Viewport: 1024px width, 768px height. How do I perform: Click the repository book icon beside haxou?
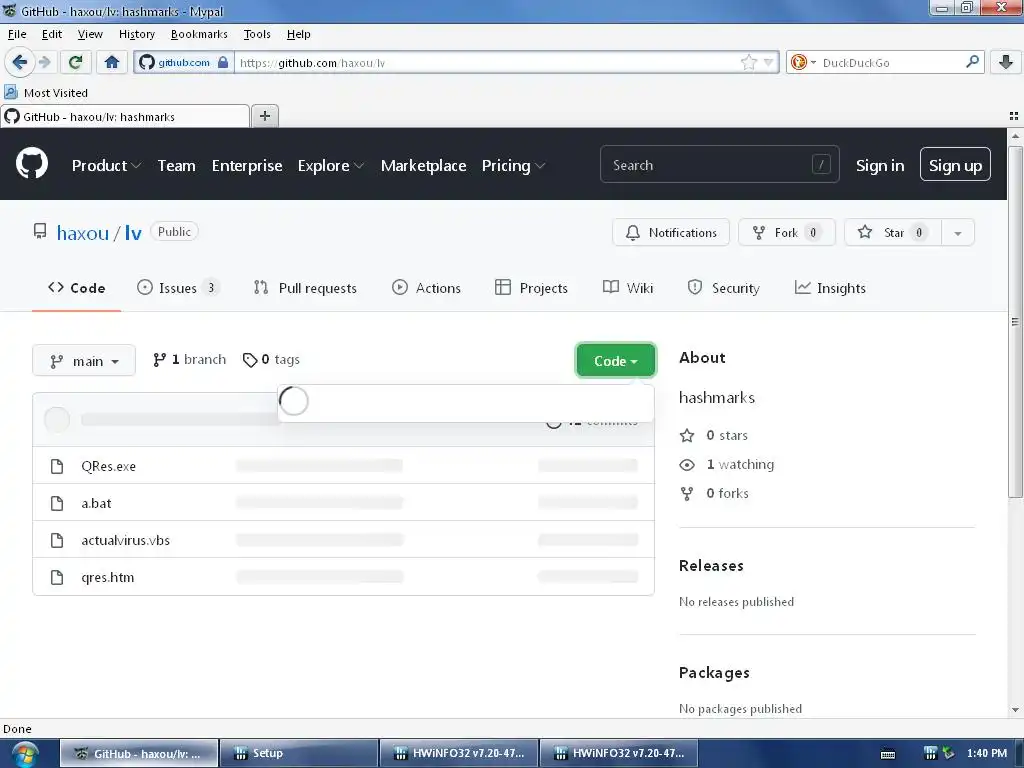[x=40, y=231]
